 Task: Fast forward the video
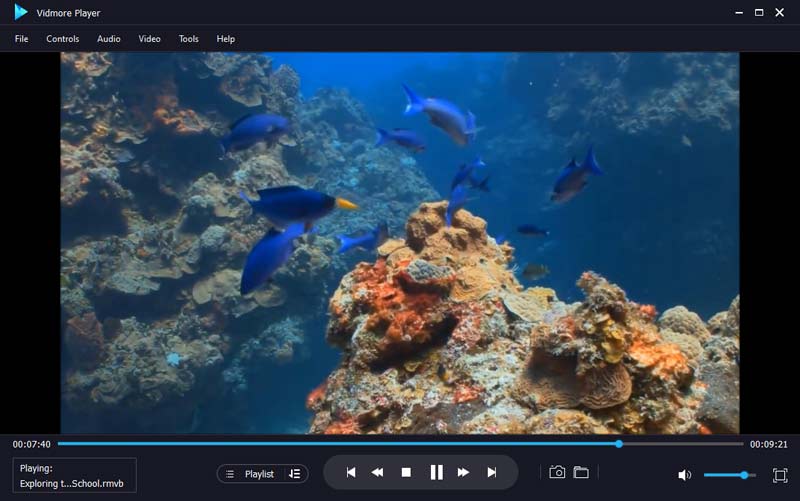pyautogui.click(x=464, y=473)
